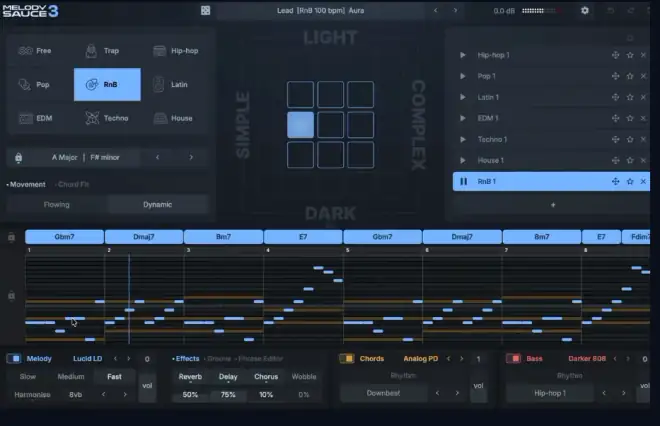Screen dimensions: 660x426
Task: Favorite the RnB 1 melody
Action: (x=630, y=181)
